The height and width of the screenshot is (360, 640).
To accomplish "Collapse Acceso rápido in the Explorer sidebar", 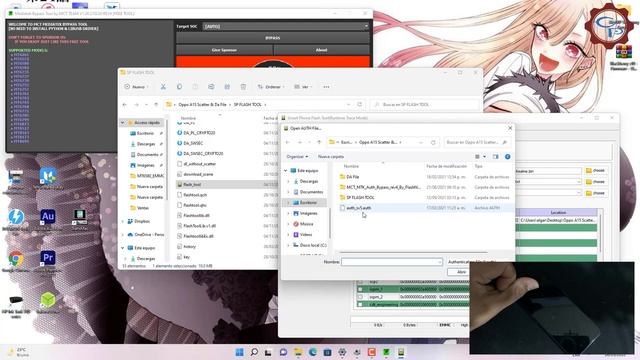I will pos(122,123).
